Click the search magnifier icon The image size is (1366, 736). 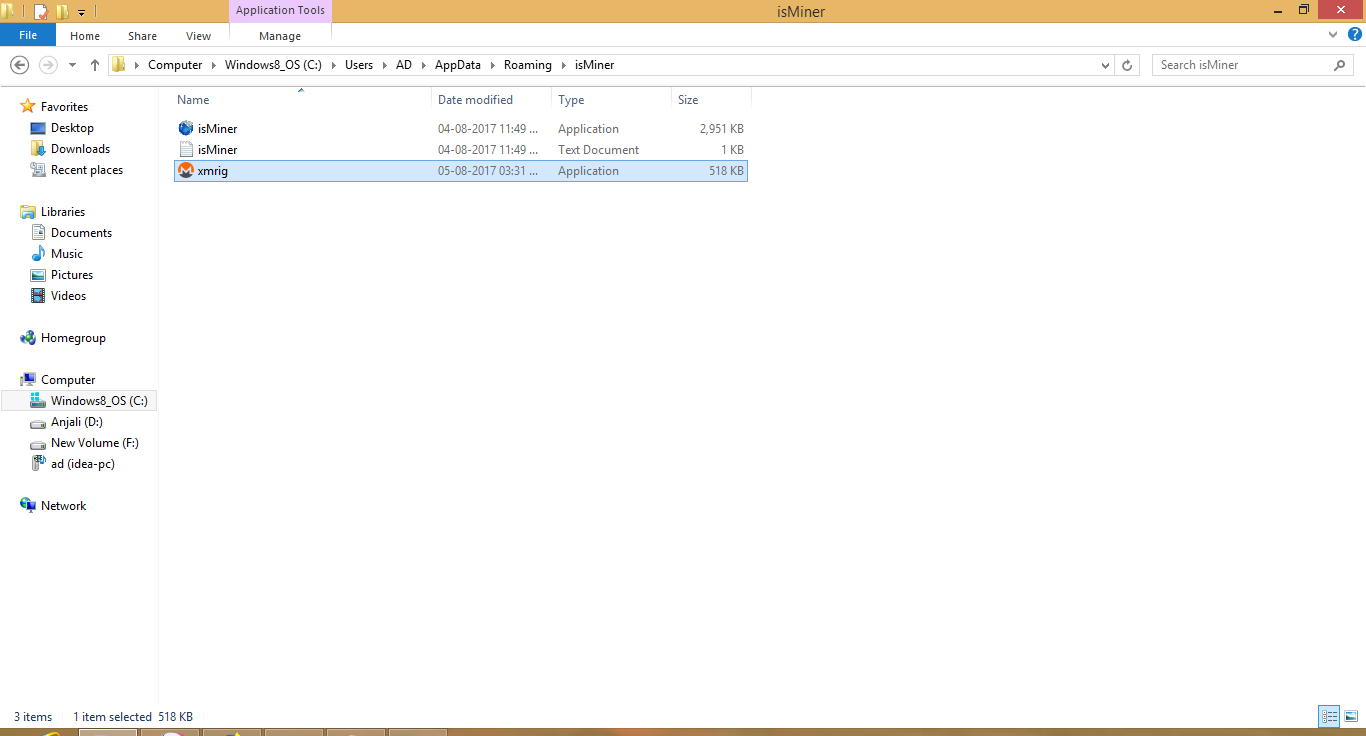pyautogui.click(x=1340, y=65)
